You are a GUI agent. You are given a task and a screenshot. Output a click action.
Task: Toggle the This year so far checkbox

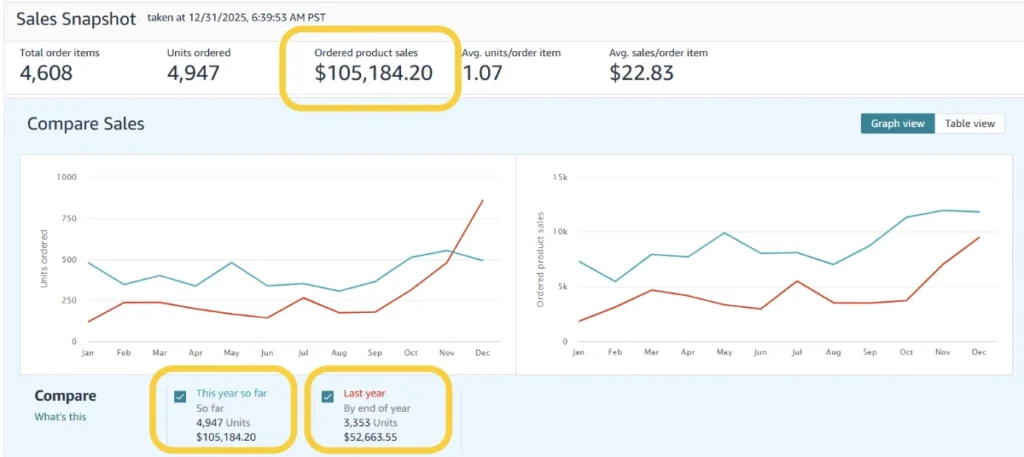(180, 397)
